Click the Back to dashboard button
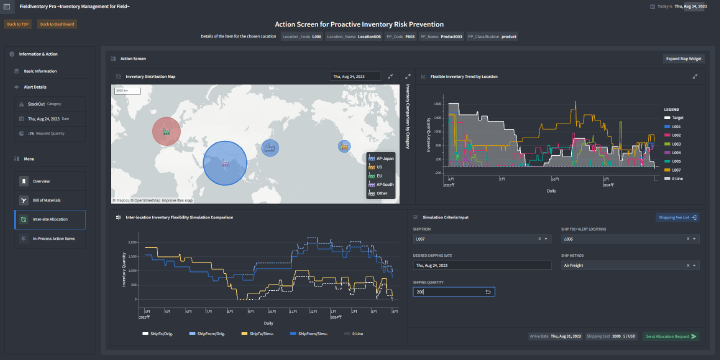The image size is (720, 360). click(56, 24)
